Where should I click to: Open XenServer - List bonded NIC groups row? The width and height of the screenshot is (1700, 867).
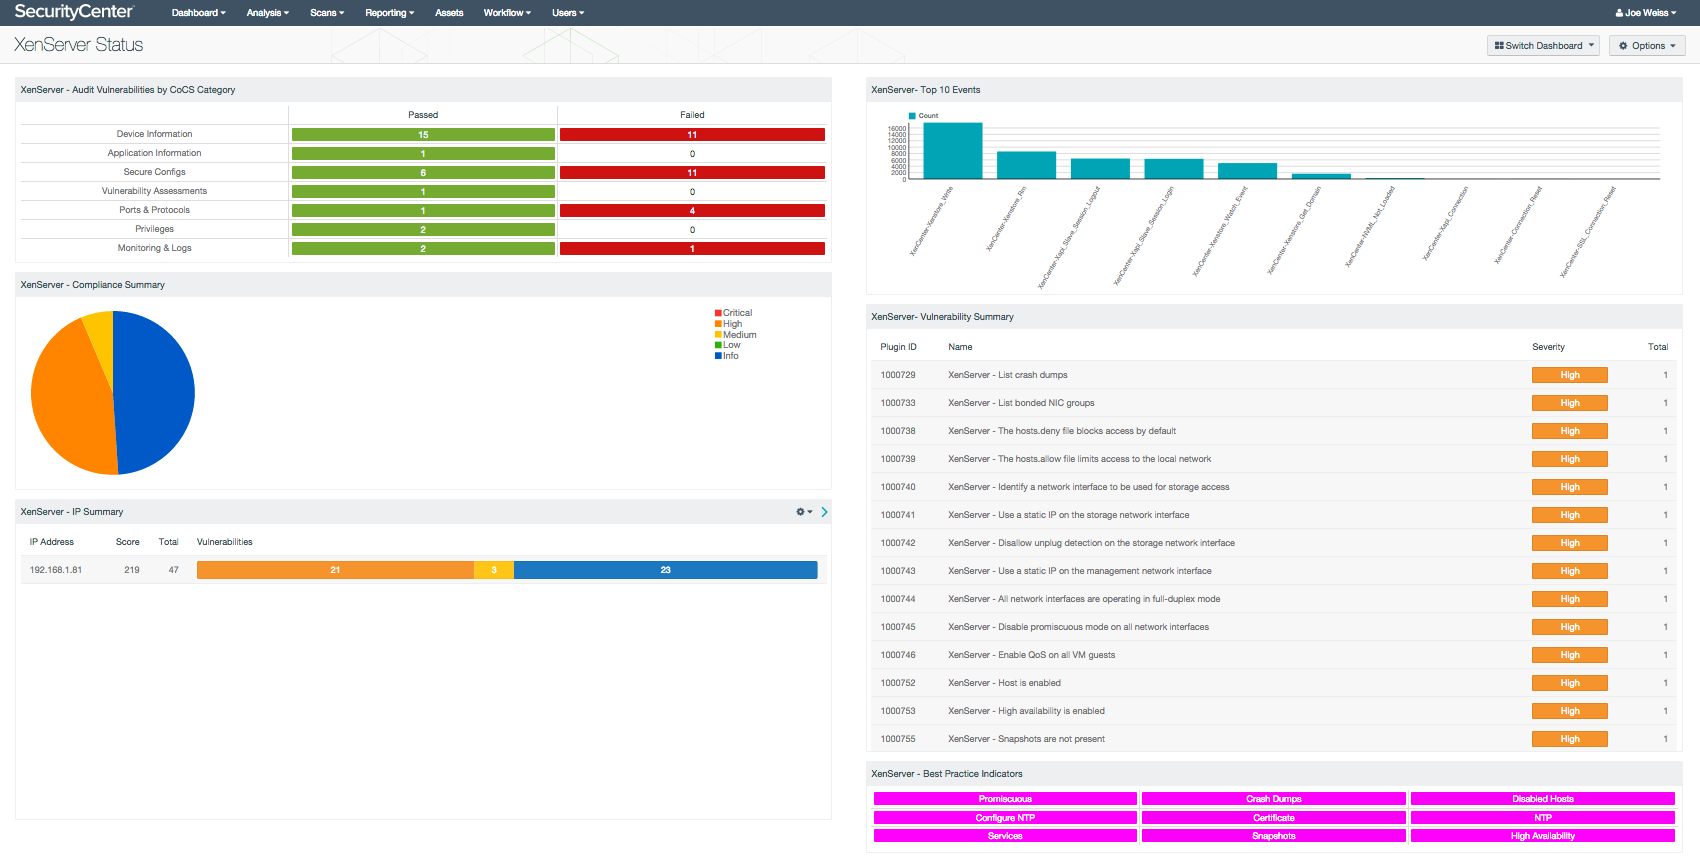tap(1274, 403)
